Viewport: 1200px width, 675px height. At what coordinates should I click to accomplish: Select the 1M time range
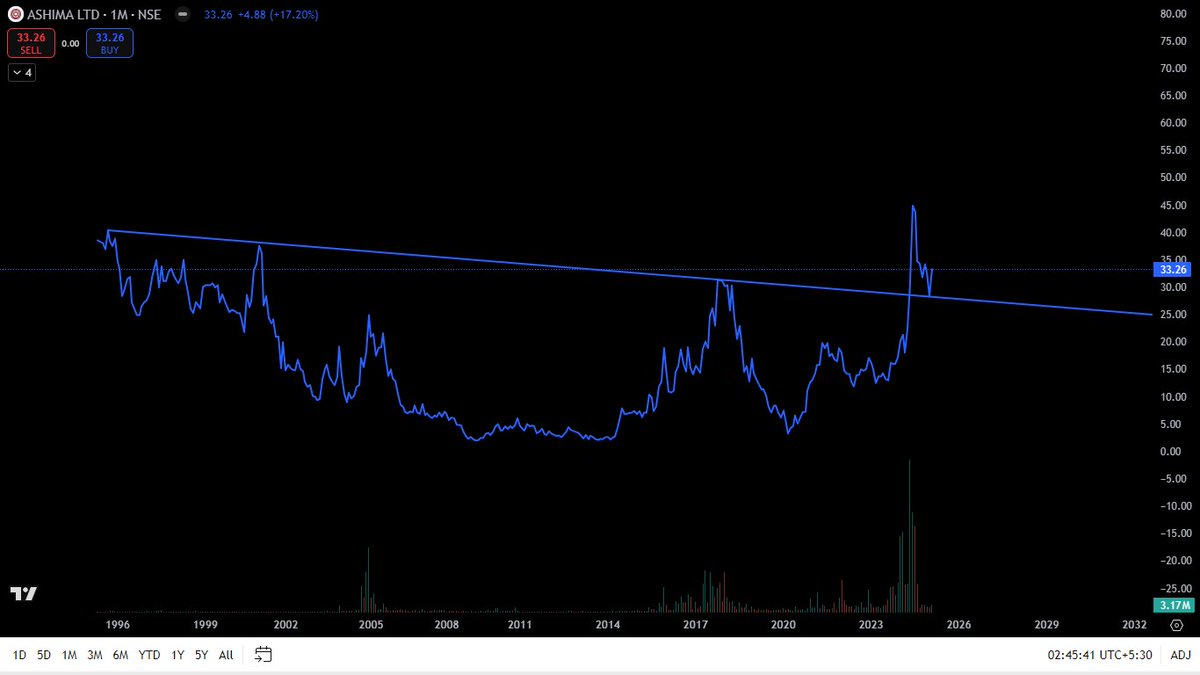pyautogui.click(x=69, y=655)
